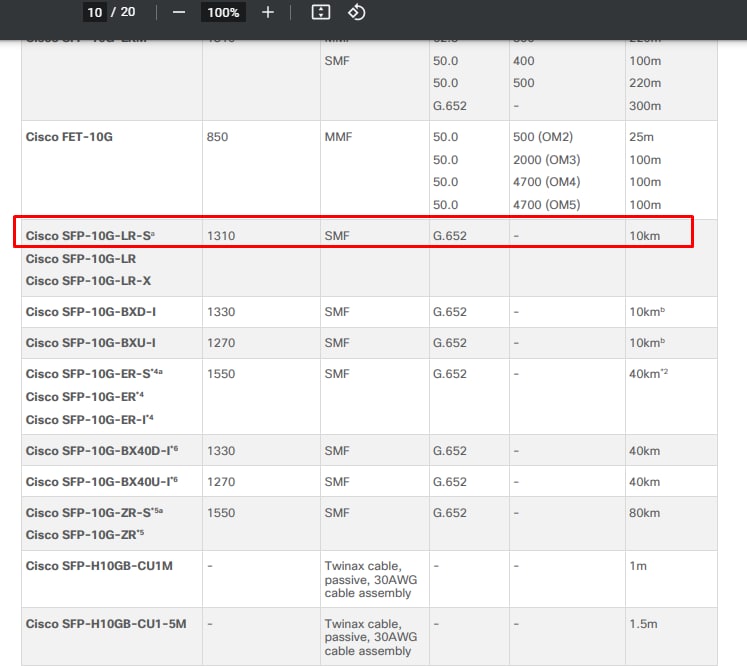
Task: Click wavelength '1550' in SFP-10G-ER-S row
Action: tap(221, 374)
